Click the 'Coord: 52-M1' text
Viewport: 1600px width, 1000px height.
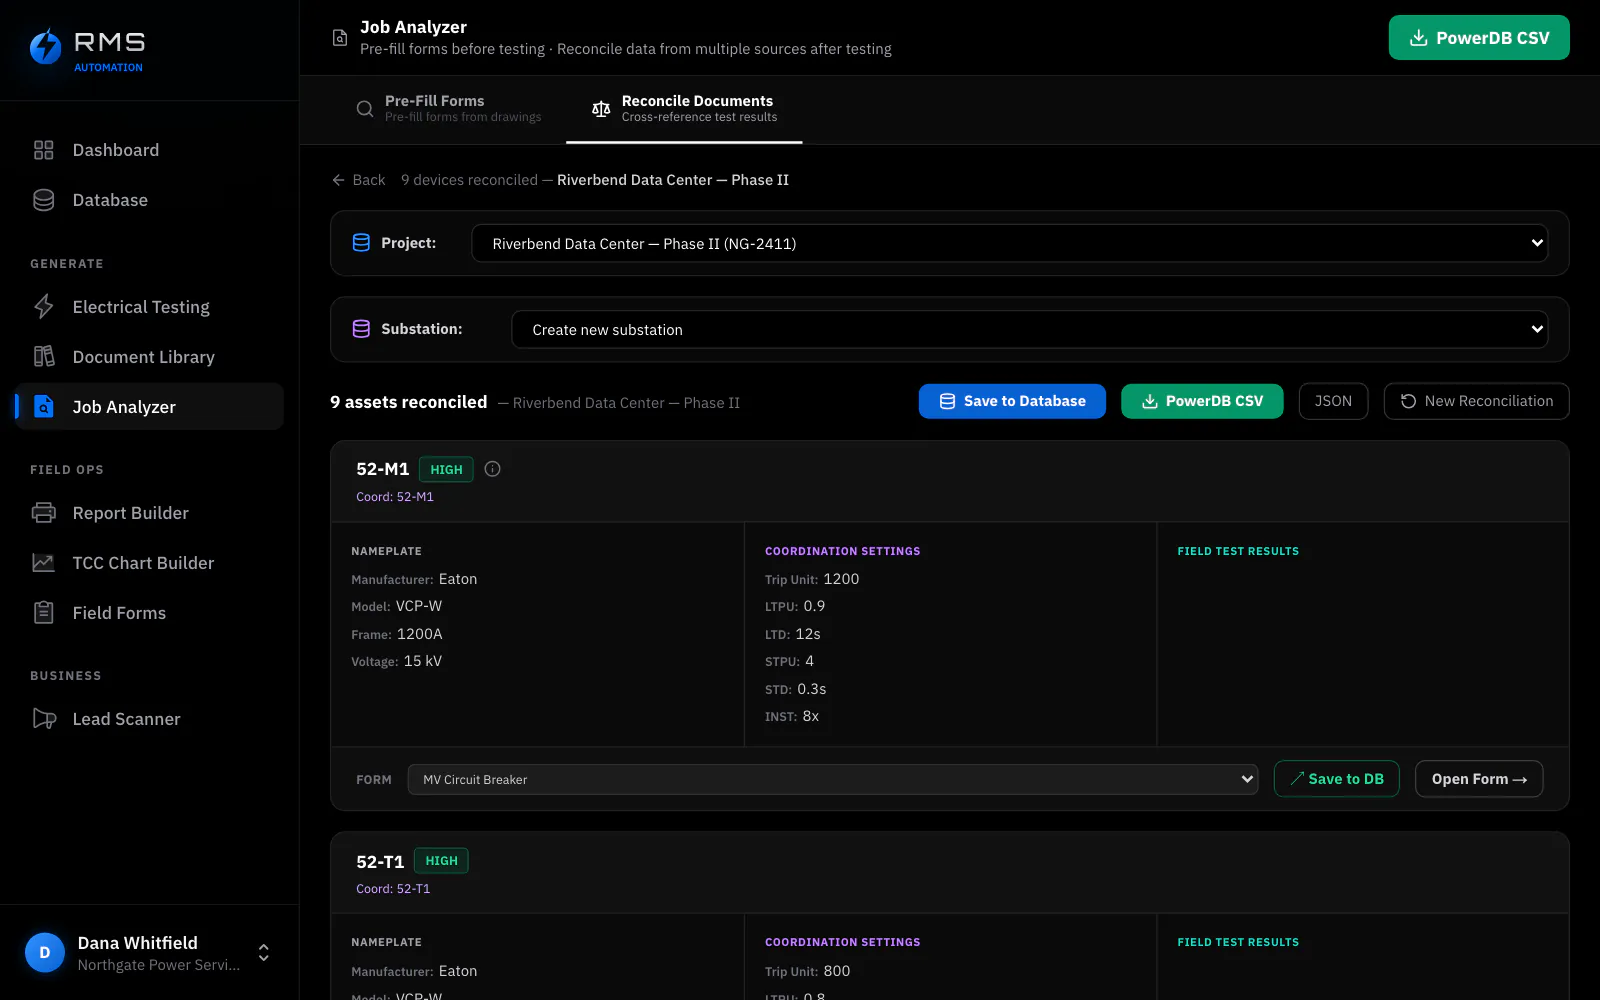click(395, 497)
